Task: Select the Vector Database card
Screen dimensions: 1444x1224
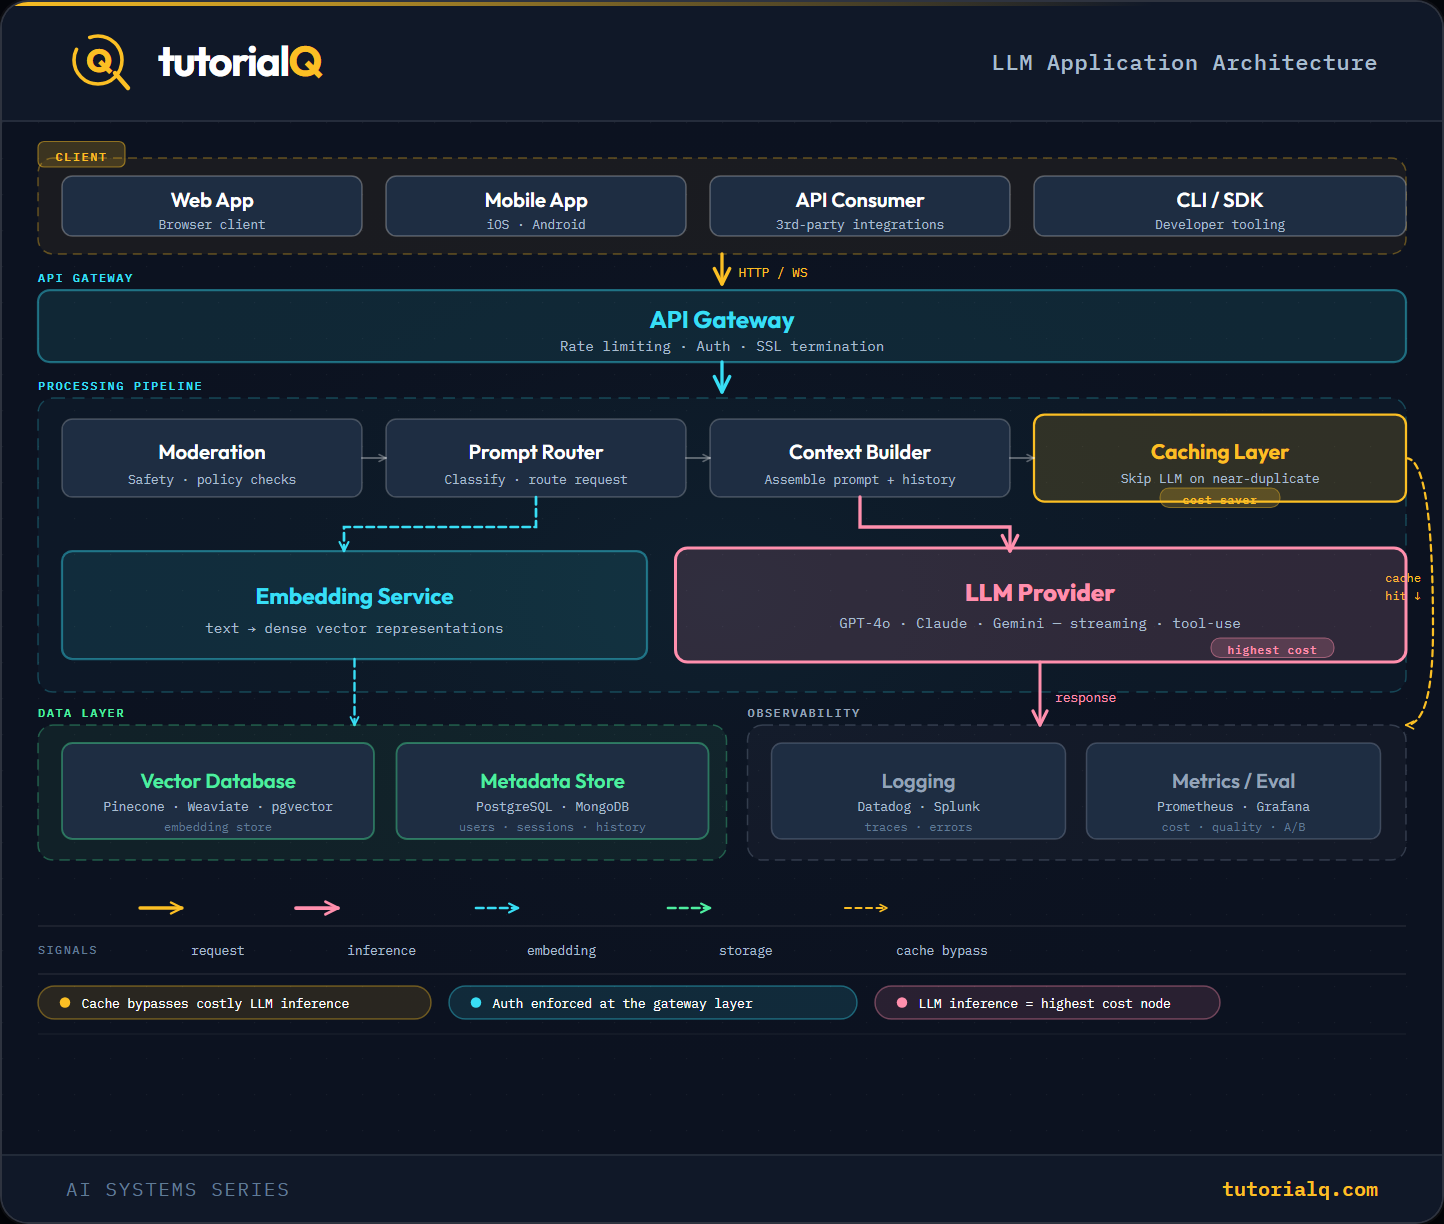Action: coord(218,791)
